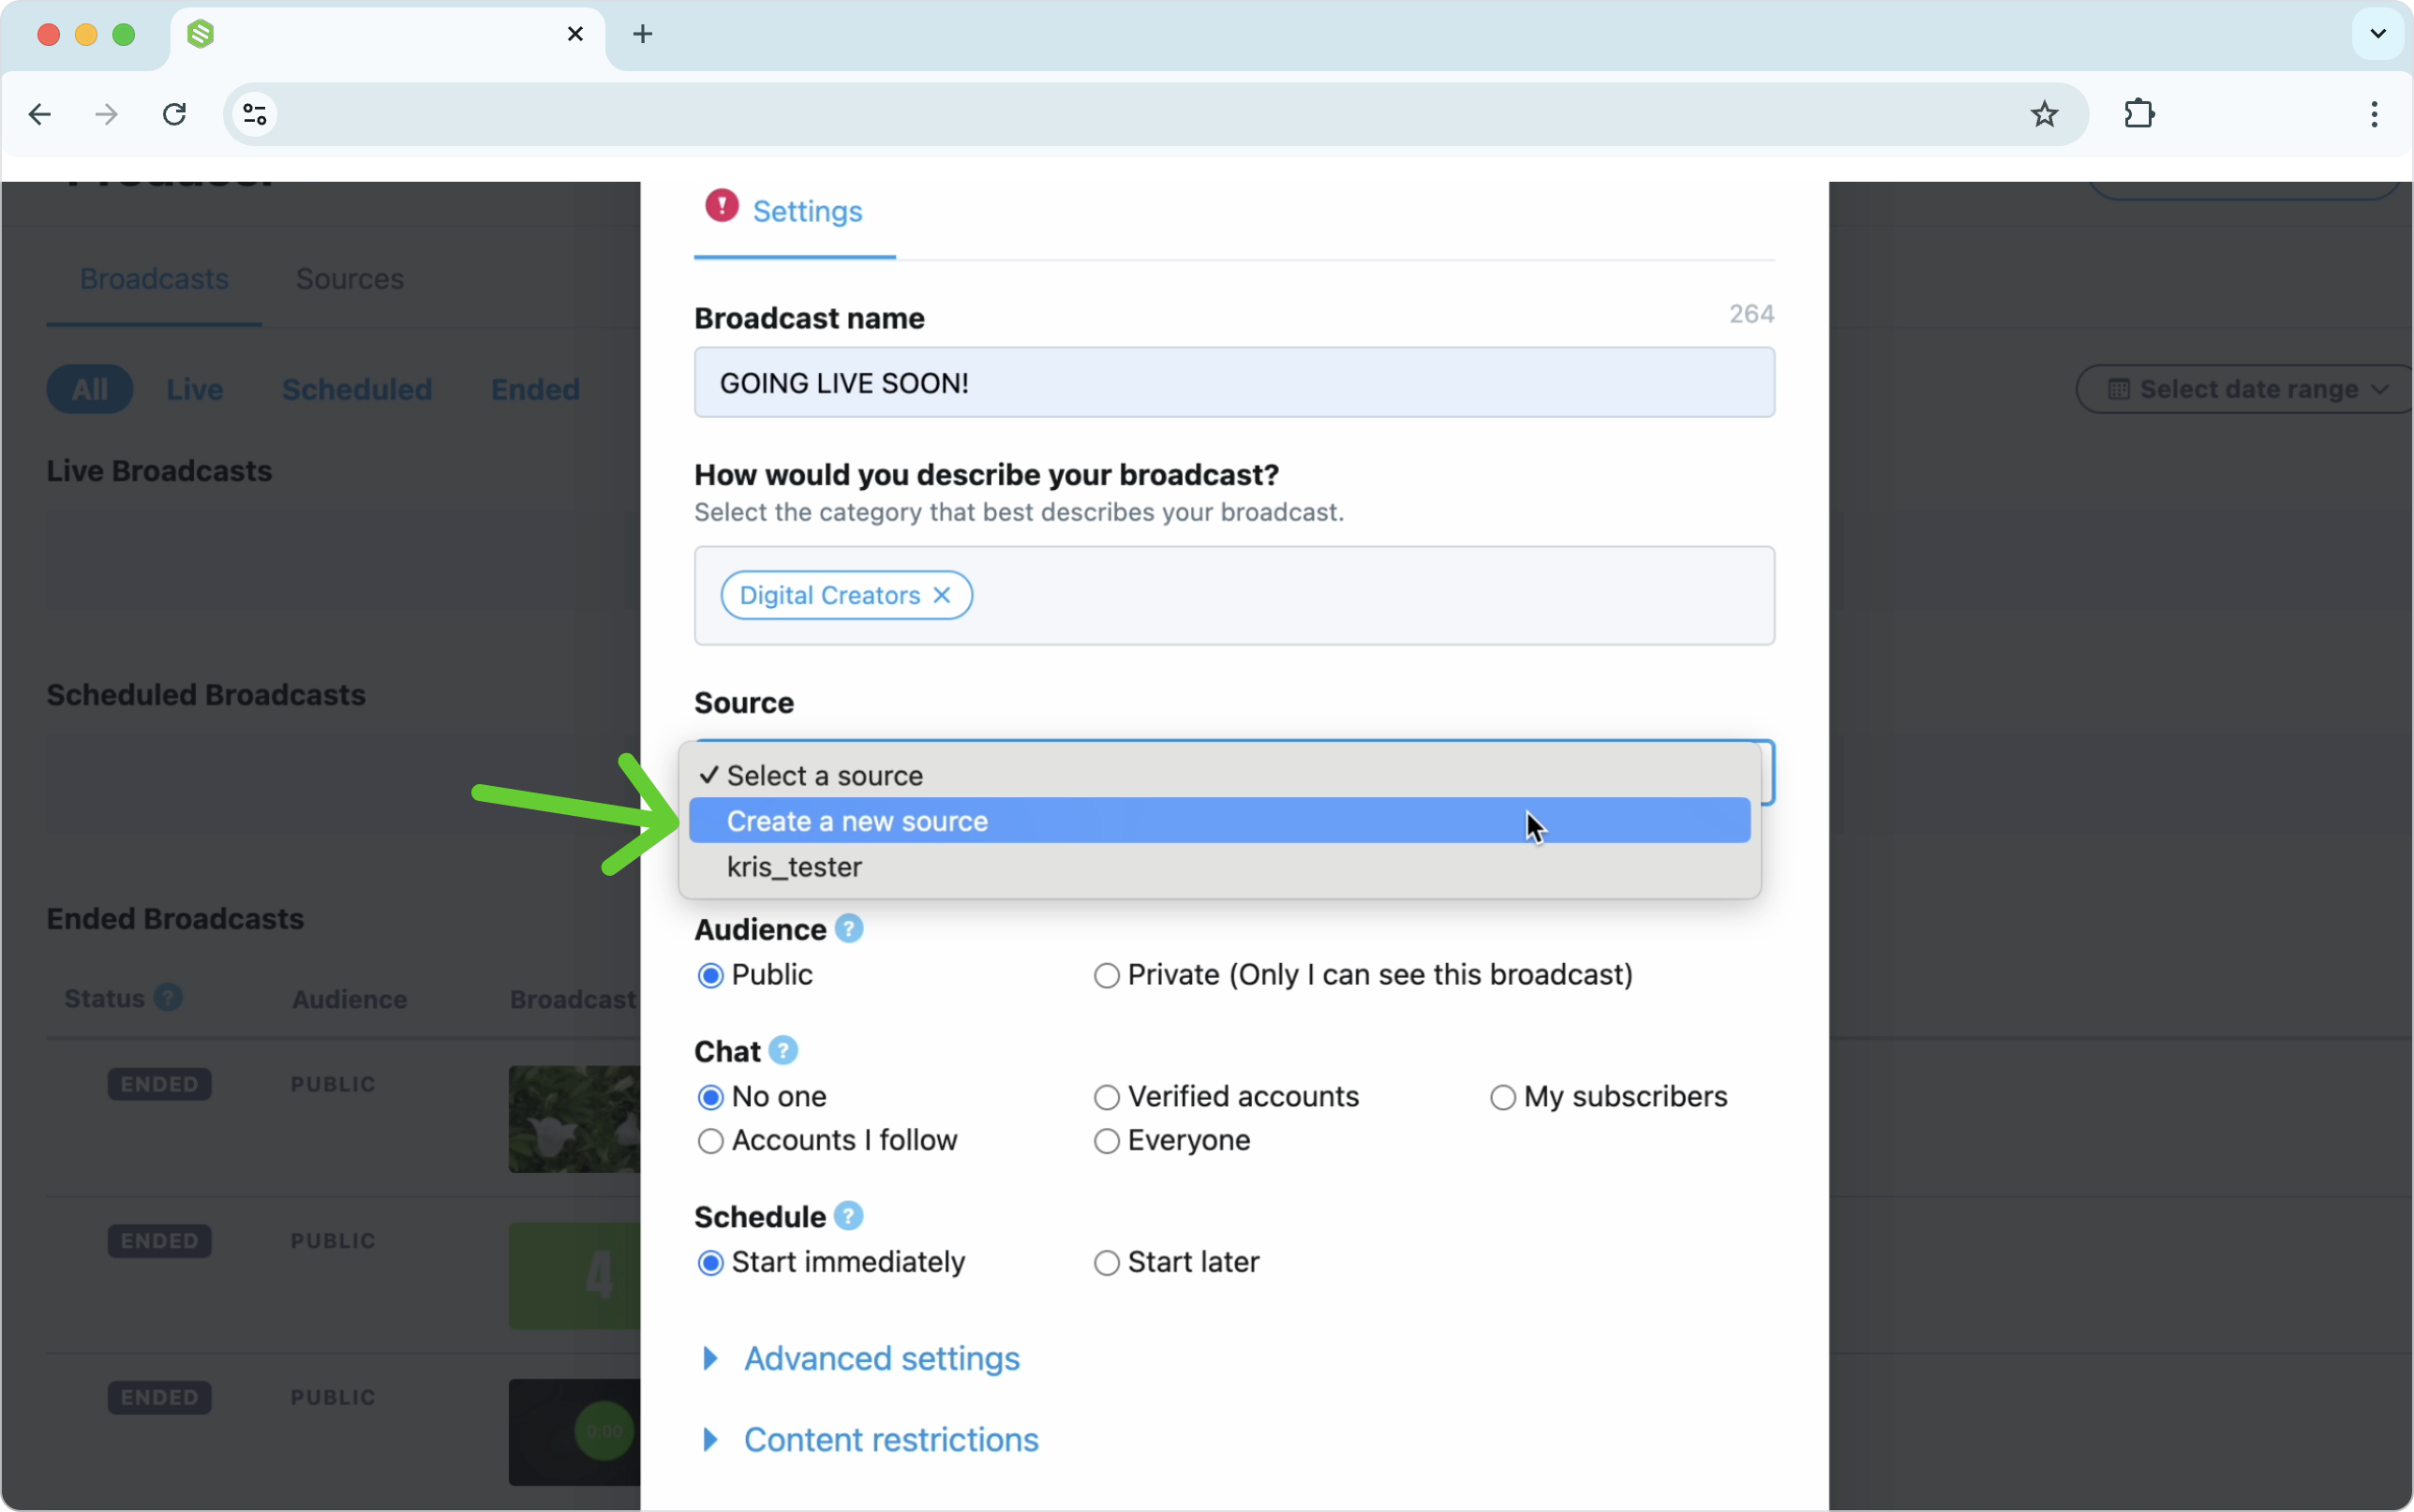This screenshot has width=2414, height=1512.
Task: Select Private audience radio button
Action: [x=1106, y=975]
